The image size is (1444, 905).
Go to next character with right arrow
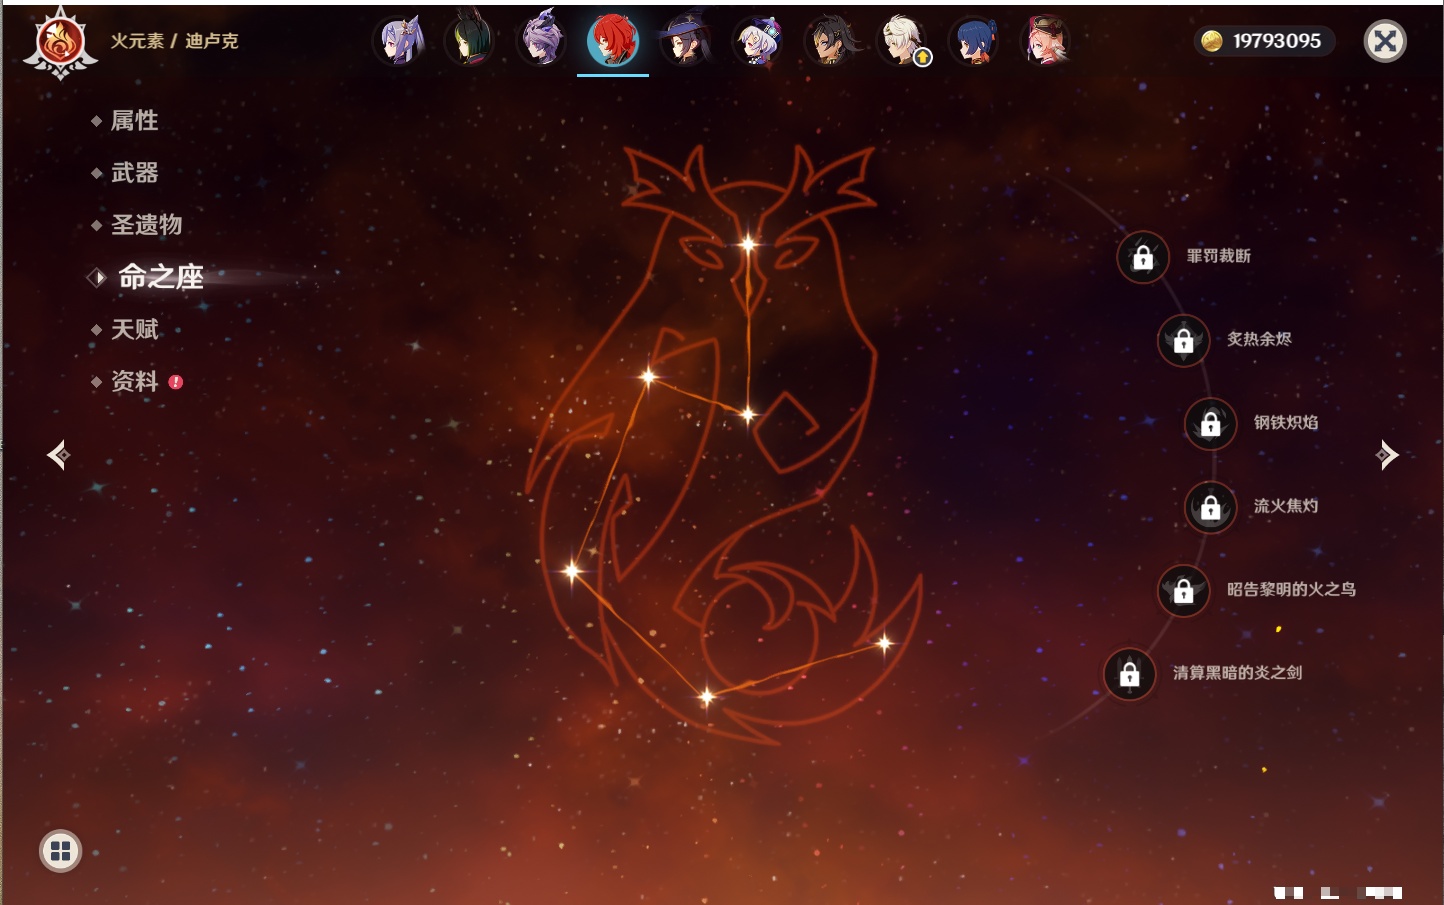click(1387, 455)
